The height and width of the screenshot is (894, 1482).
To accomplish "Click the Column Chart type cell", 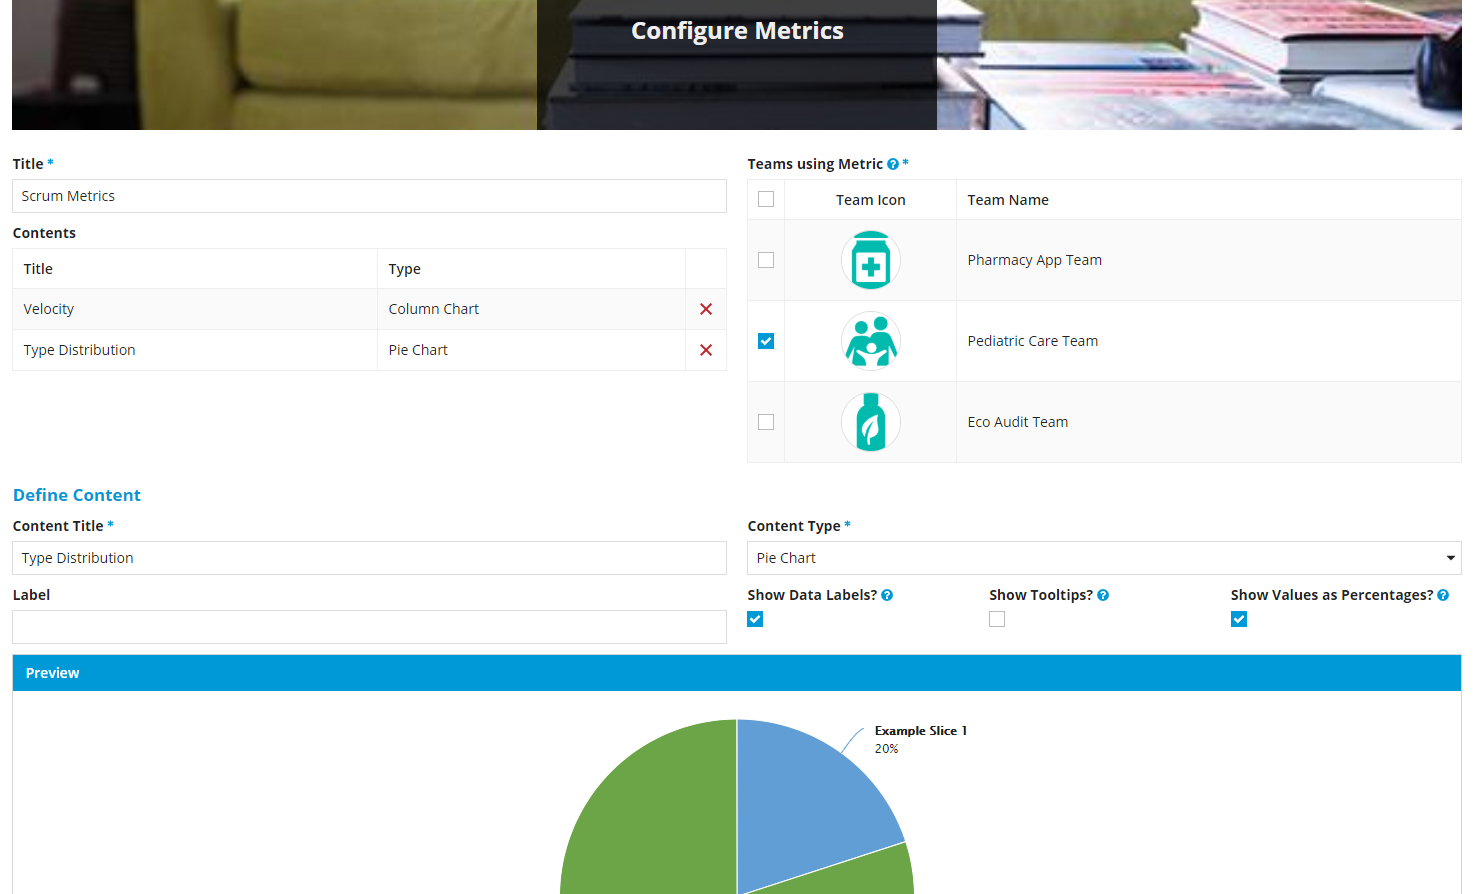I will (531, 309).
